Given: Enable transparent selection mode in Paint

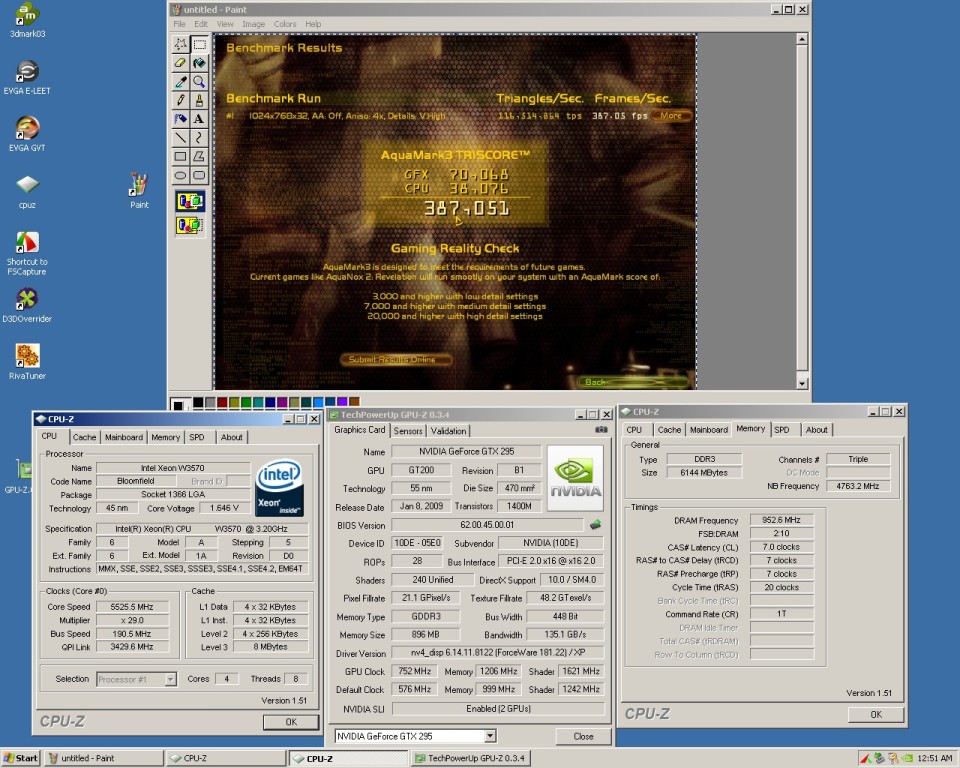Looking at the screenshot, I should click(190, 225).
